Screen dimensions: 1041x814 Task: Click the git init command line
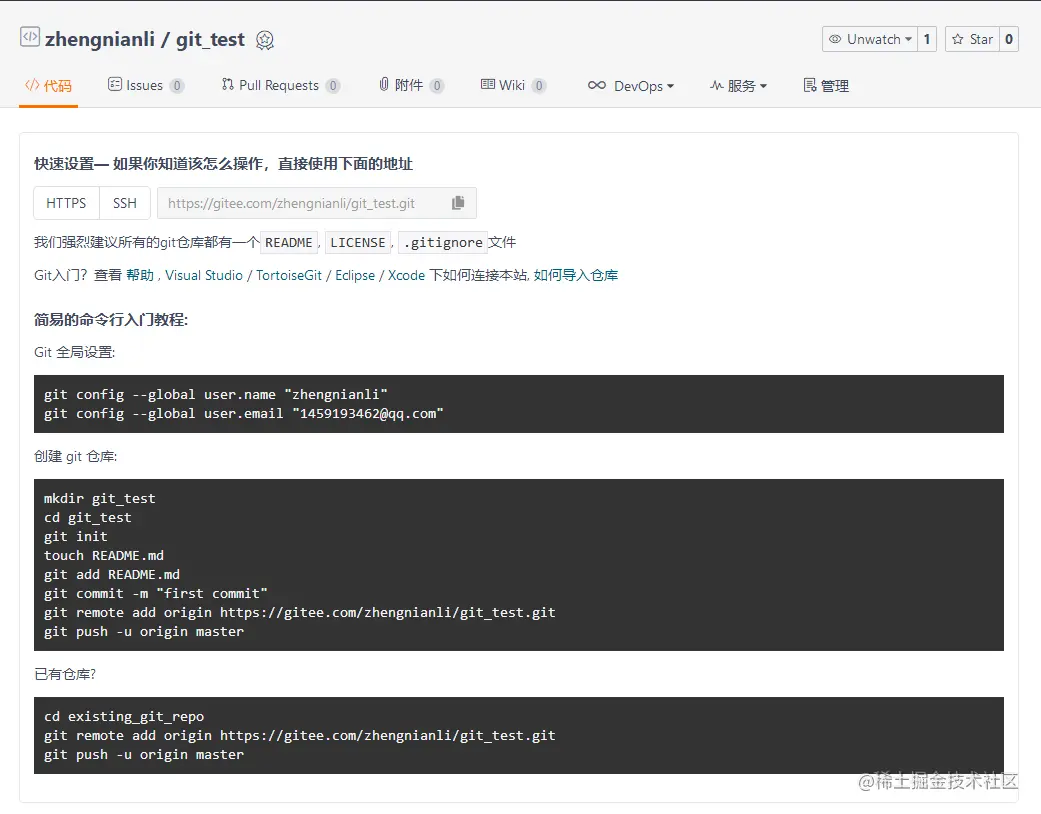[x=76, y=536]
